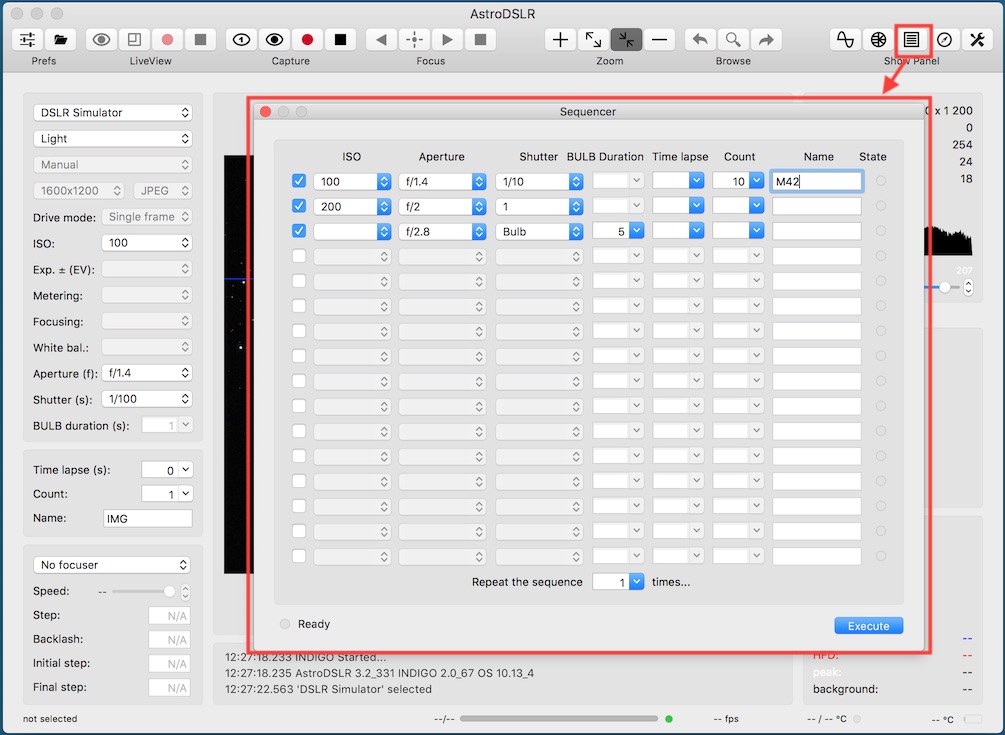Click the log line mentioning AstroDSLR 3.2_331
Image resolution: width=1005 pixels, height=735 pixels.
(x=379, y=673)
